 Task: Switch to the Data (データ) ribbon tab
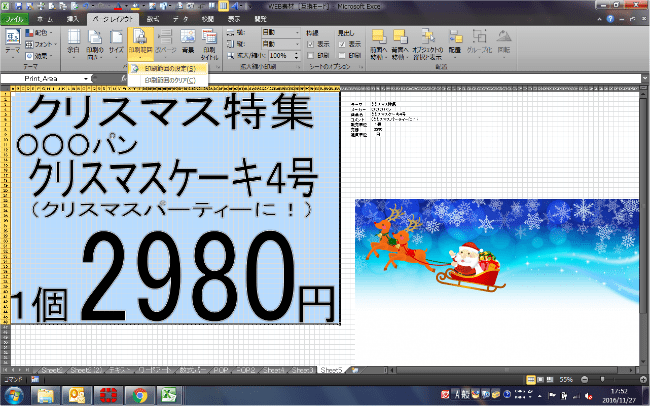[180, 19]
